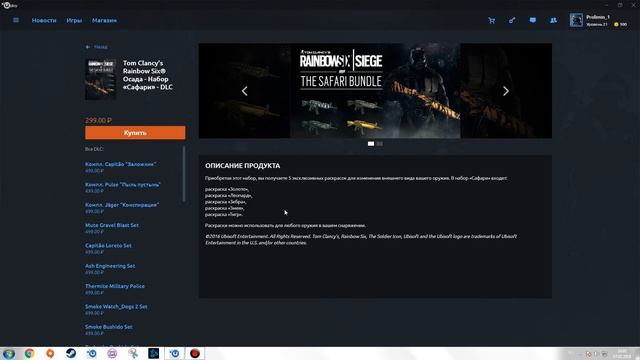Screen dimensions: 640x360
Task: Open Smoke Bushido Set
Action: click(x=109, y=327)
